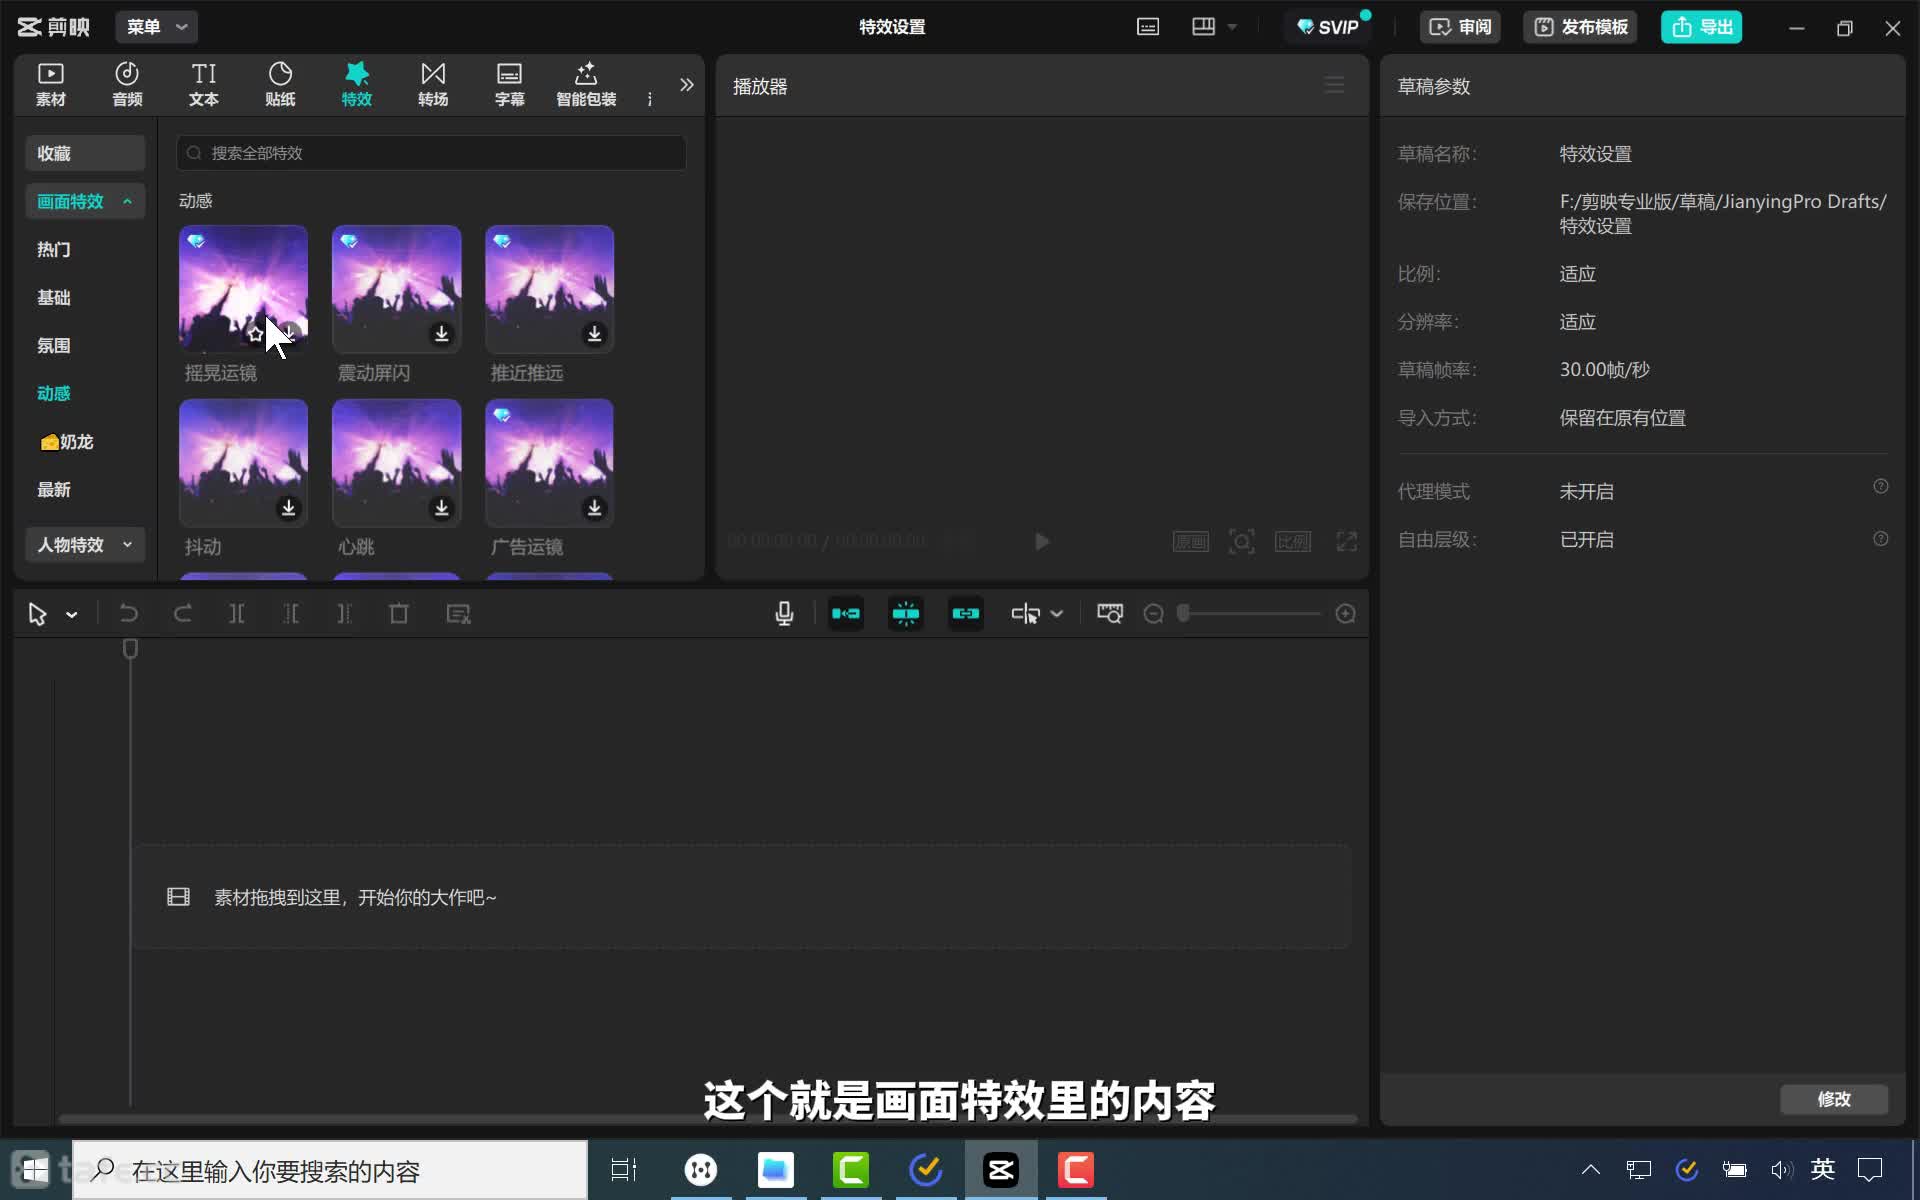This screenshot has height=1200, width=1920.
Task: Click the timeline zoom slider
Action: [1250, 614]
